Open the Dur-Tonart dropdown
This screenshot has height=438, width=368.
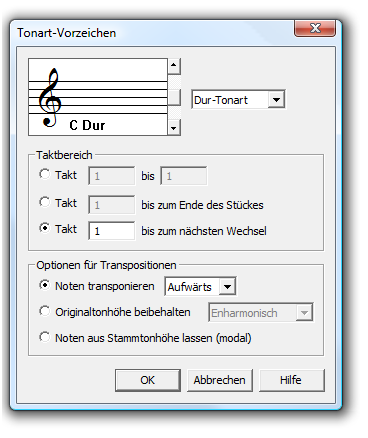[x=276, y=99]
